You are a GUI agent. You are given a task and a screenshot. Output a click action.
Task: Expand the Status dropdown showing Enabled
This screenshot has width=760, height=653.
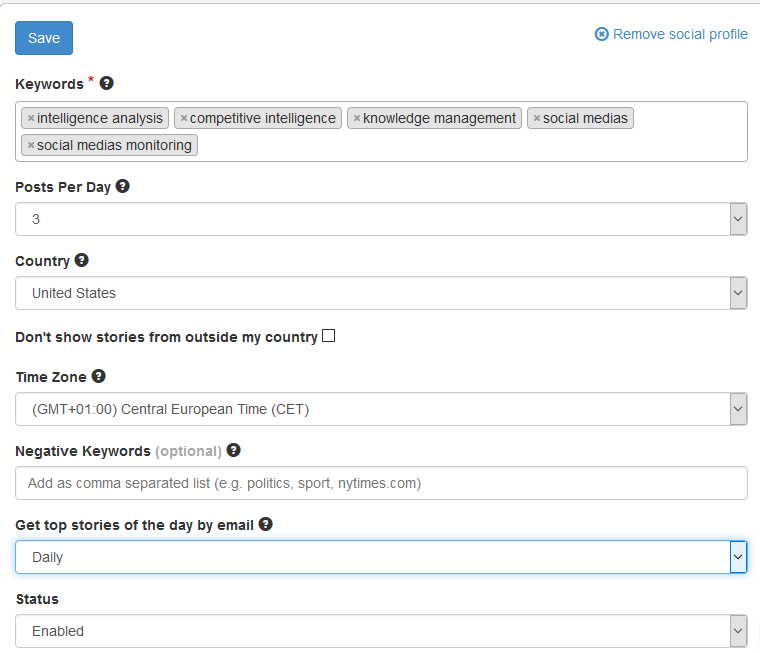[381, 631]
